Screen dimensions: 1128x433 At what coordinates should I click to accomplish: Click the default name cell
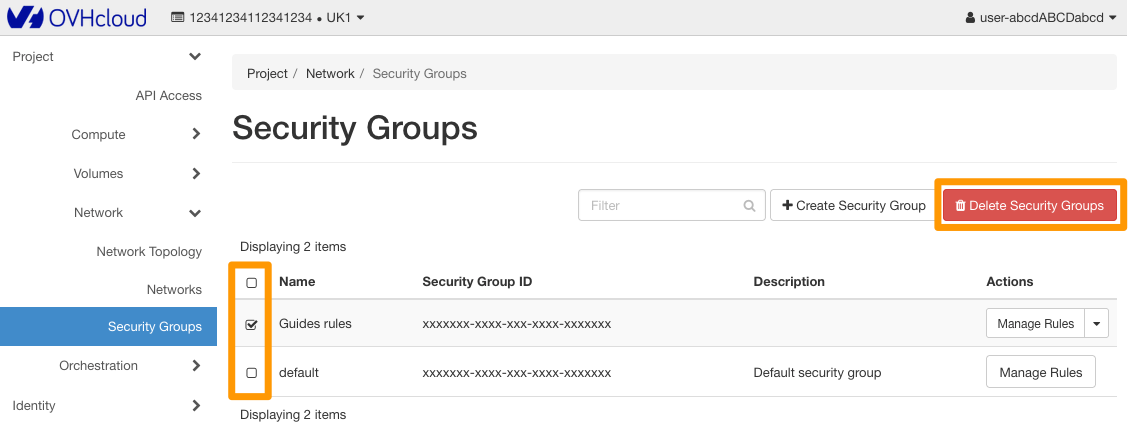[x=299, y=373]
